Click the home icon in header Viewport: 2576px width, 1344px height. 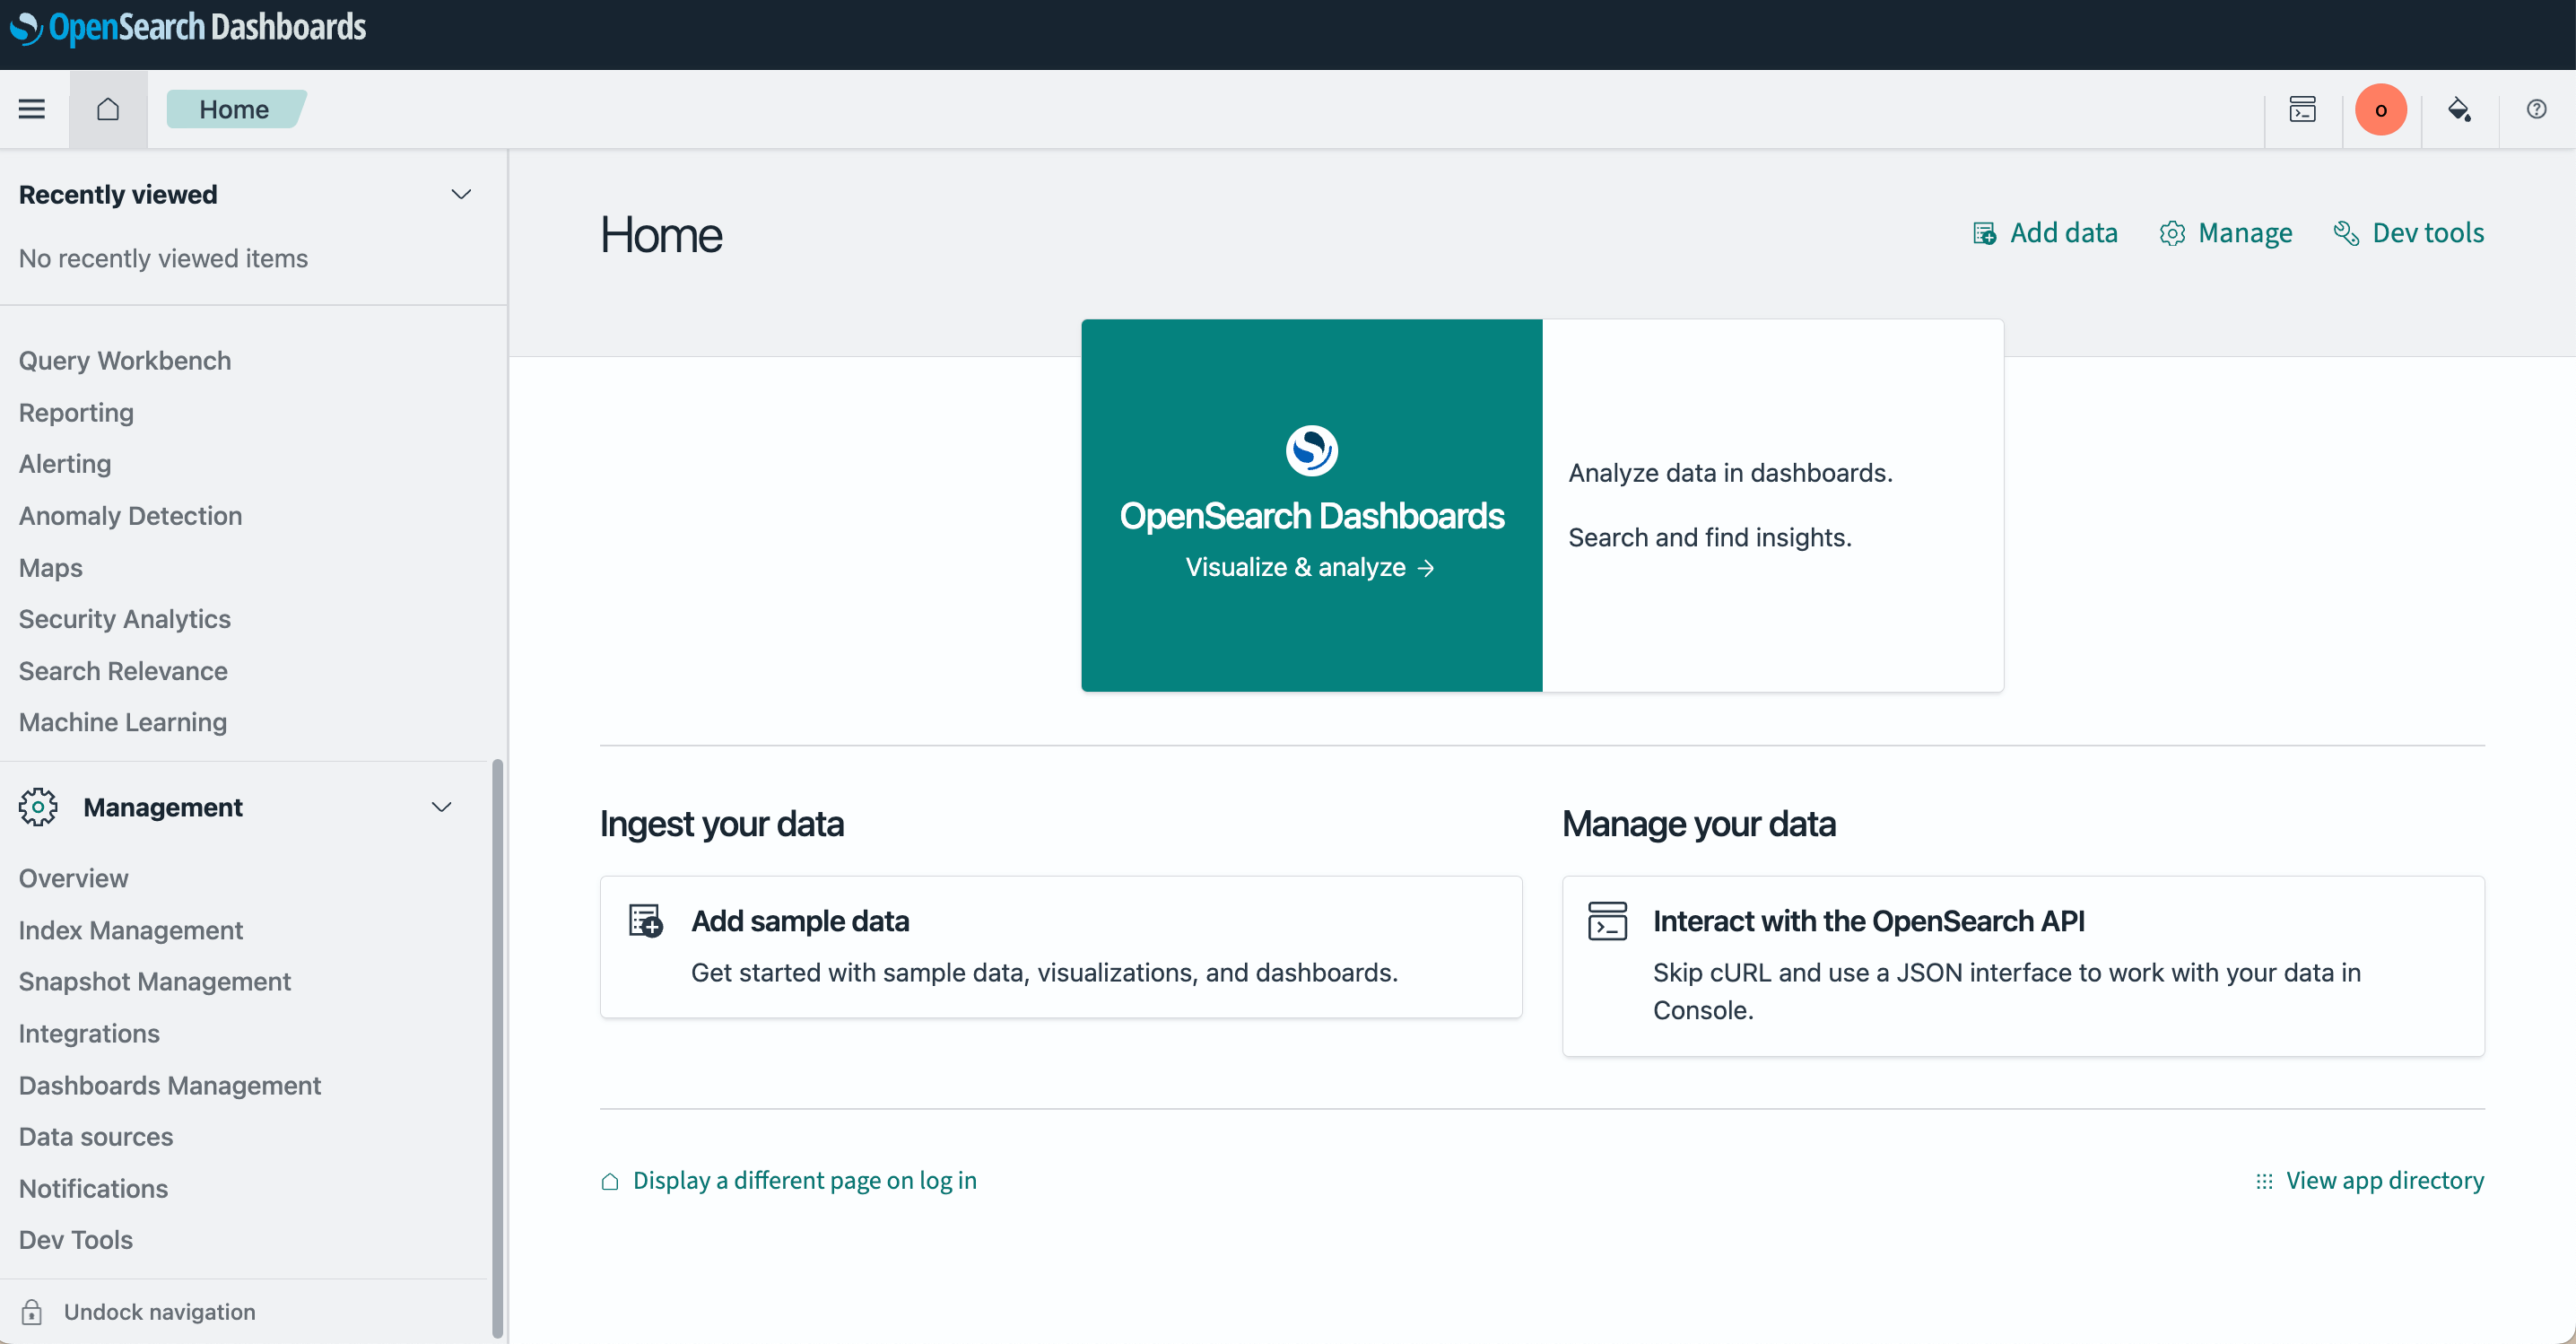point(108,109)
